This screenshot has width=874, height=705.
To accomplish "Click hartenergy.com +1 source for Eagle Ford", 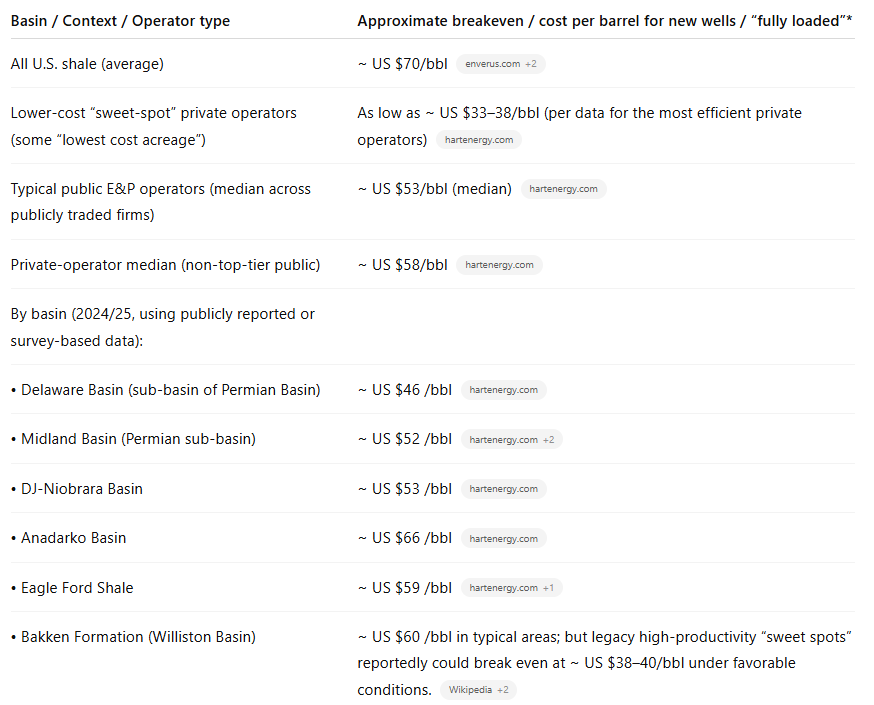I will pyautogui.click(x=511, y=588).
